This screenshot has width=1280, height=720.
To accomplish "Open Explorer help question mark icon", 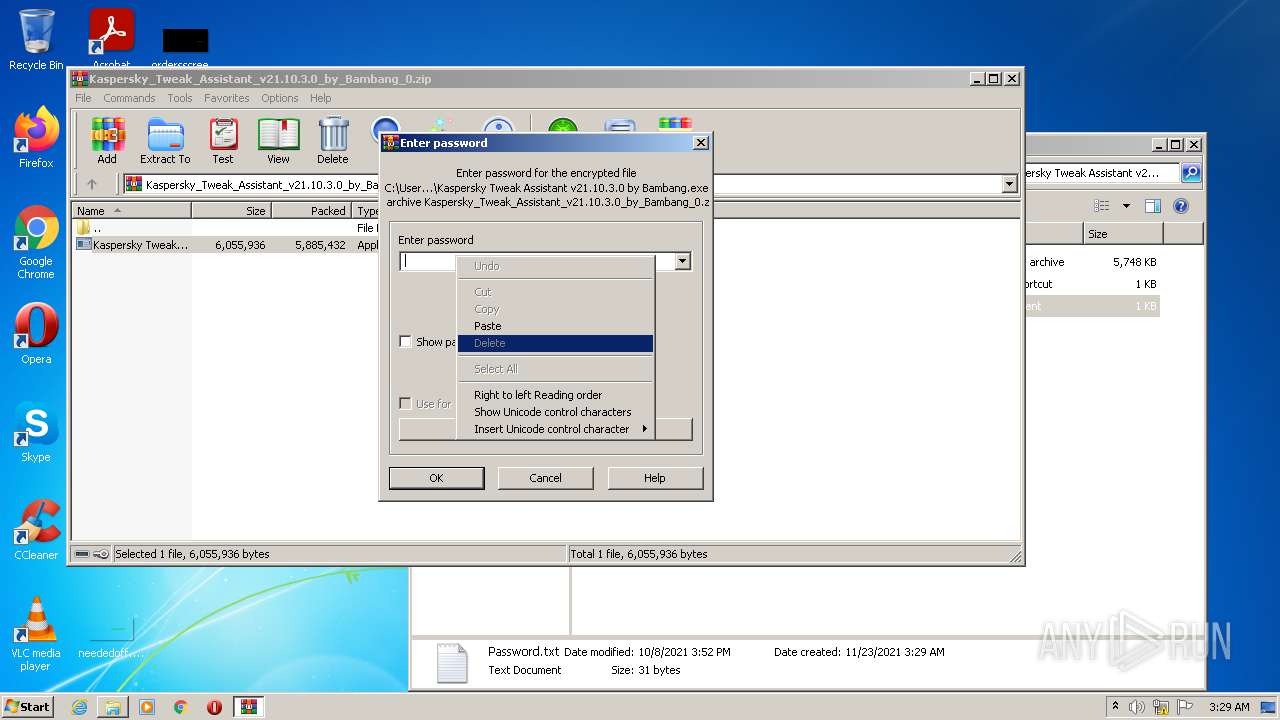I will pos(1181,206).
